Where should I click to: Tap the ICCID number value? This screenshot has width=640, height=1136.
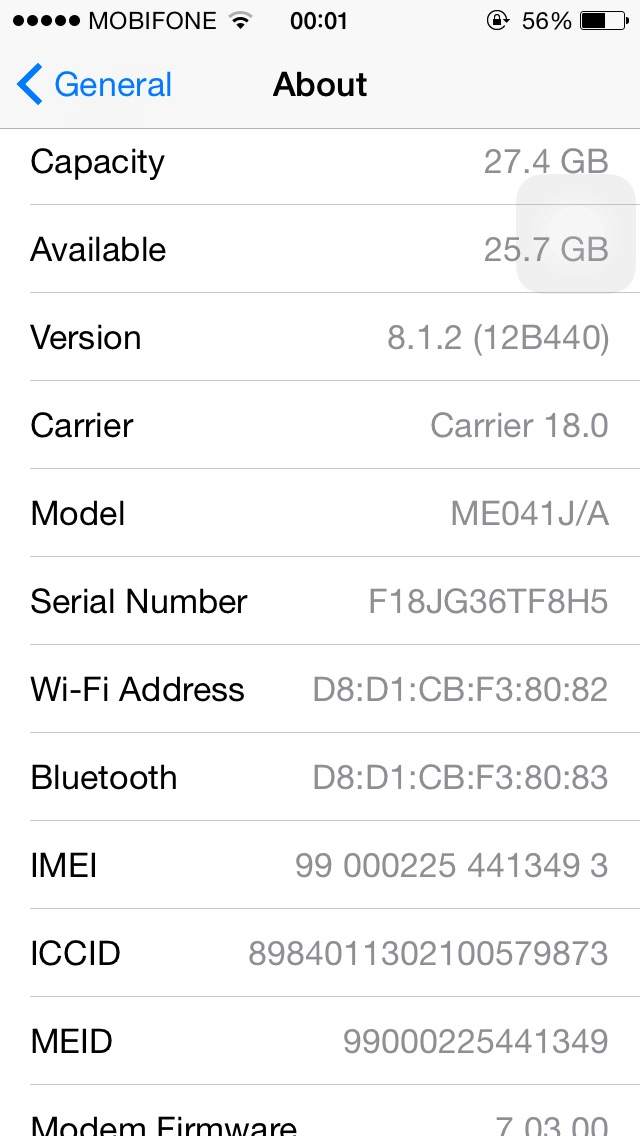coord(428,953)
